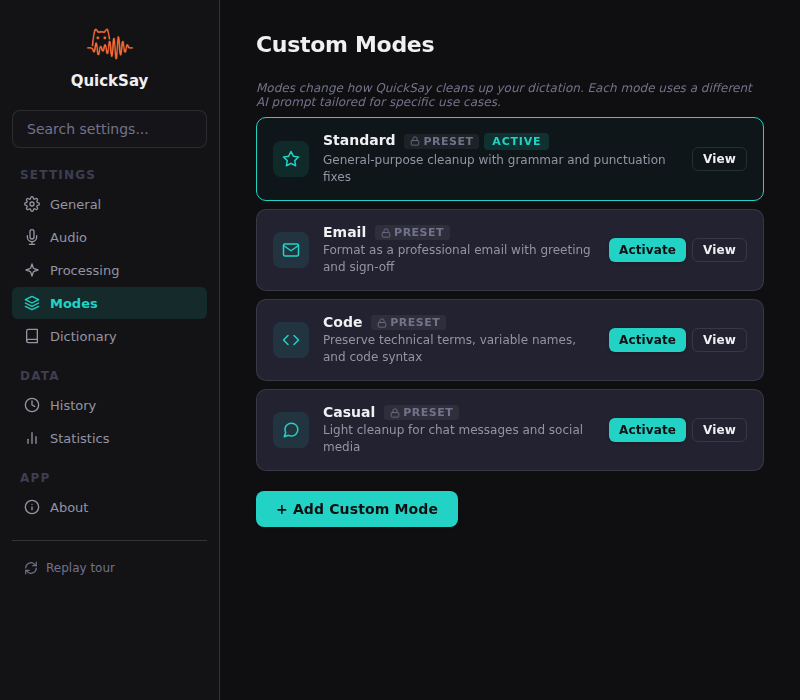
Task: Click the QuickSay cat logo
Action: click(109, 42)
